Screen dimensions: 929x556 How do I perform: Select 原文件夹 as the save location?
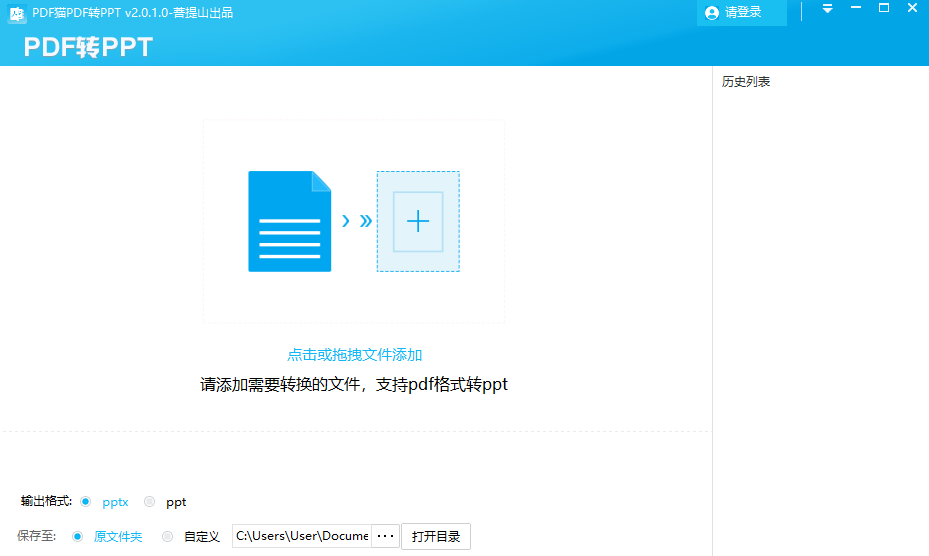(x=78, y=537)
